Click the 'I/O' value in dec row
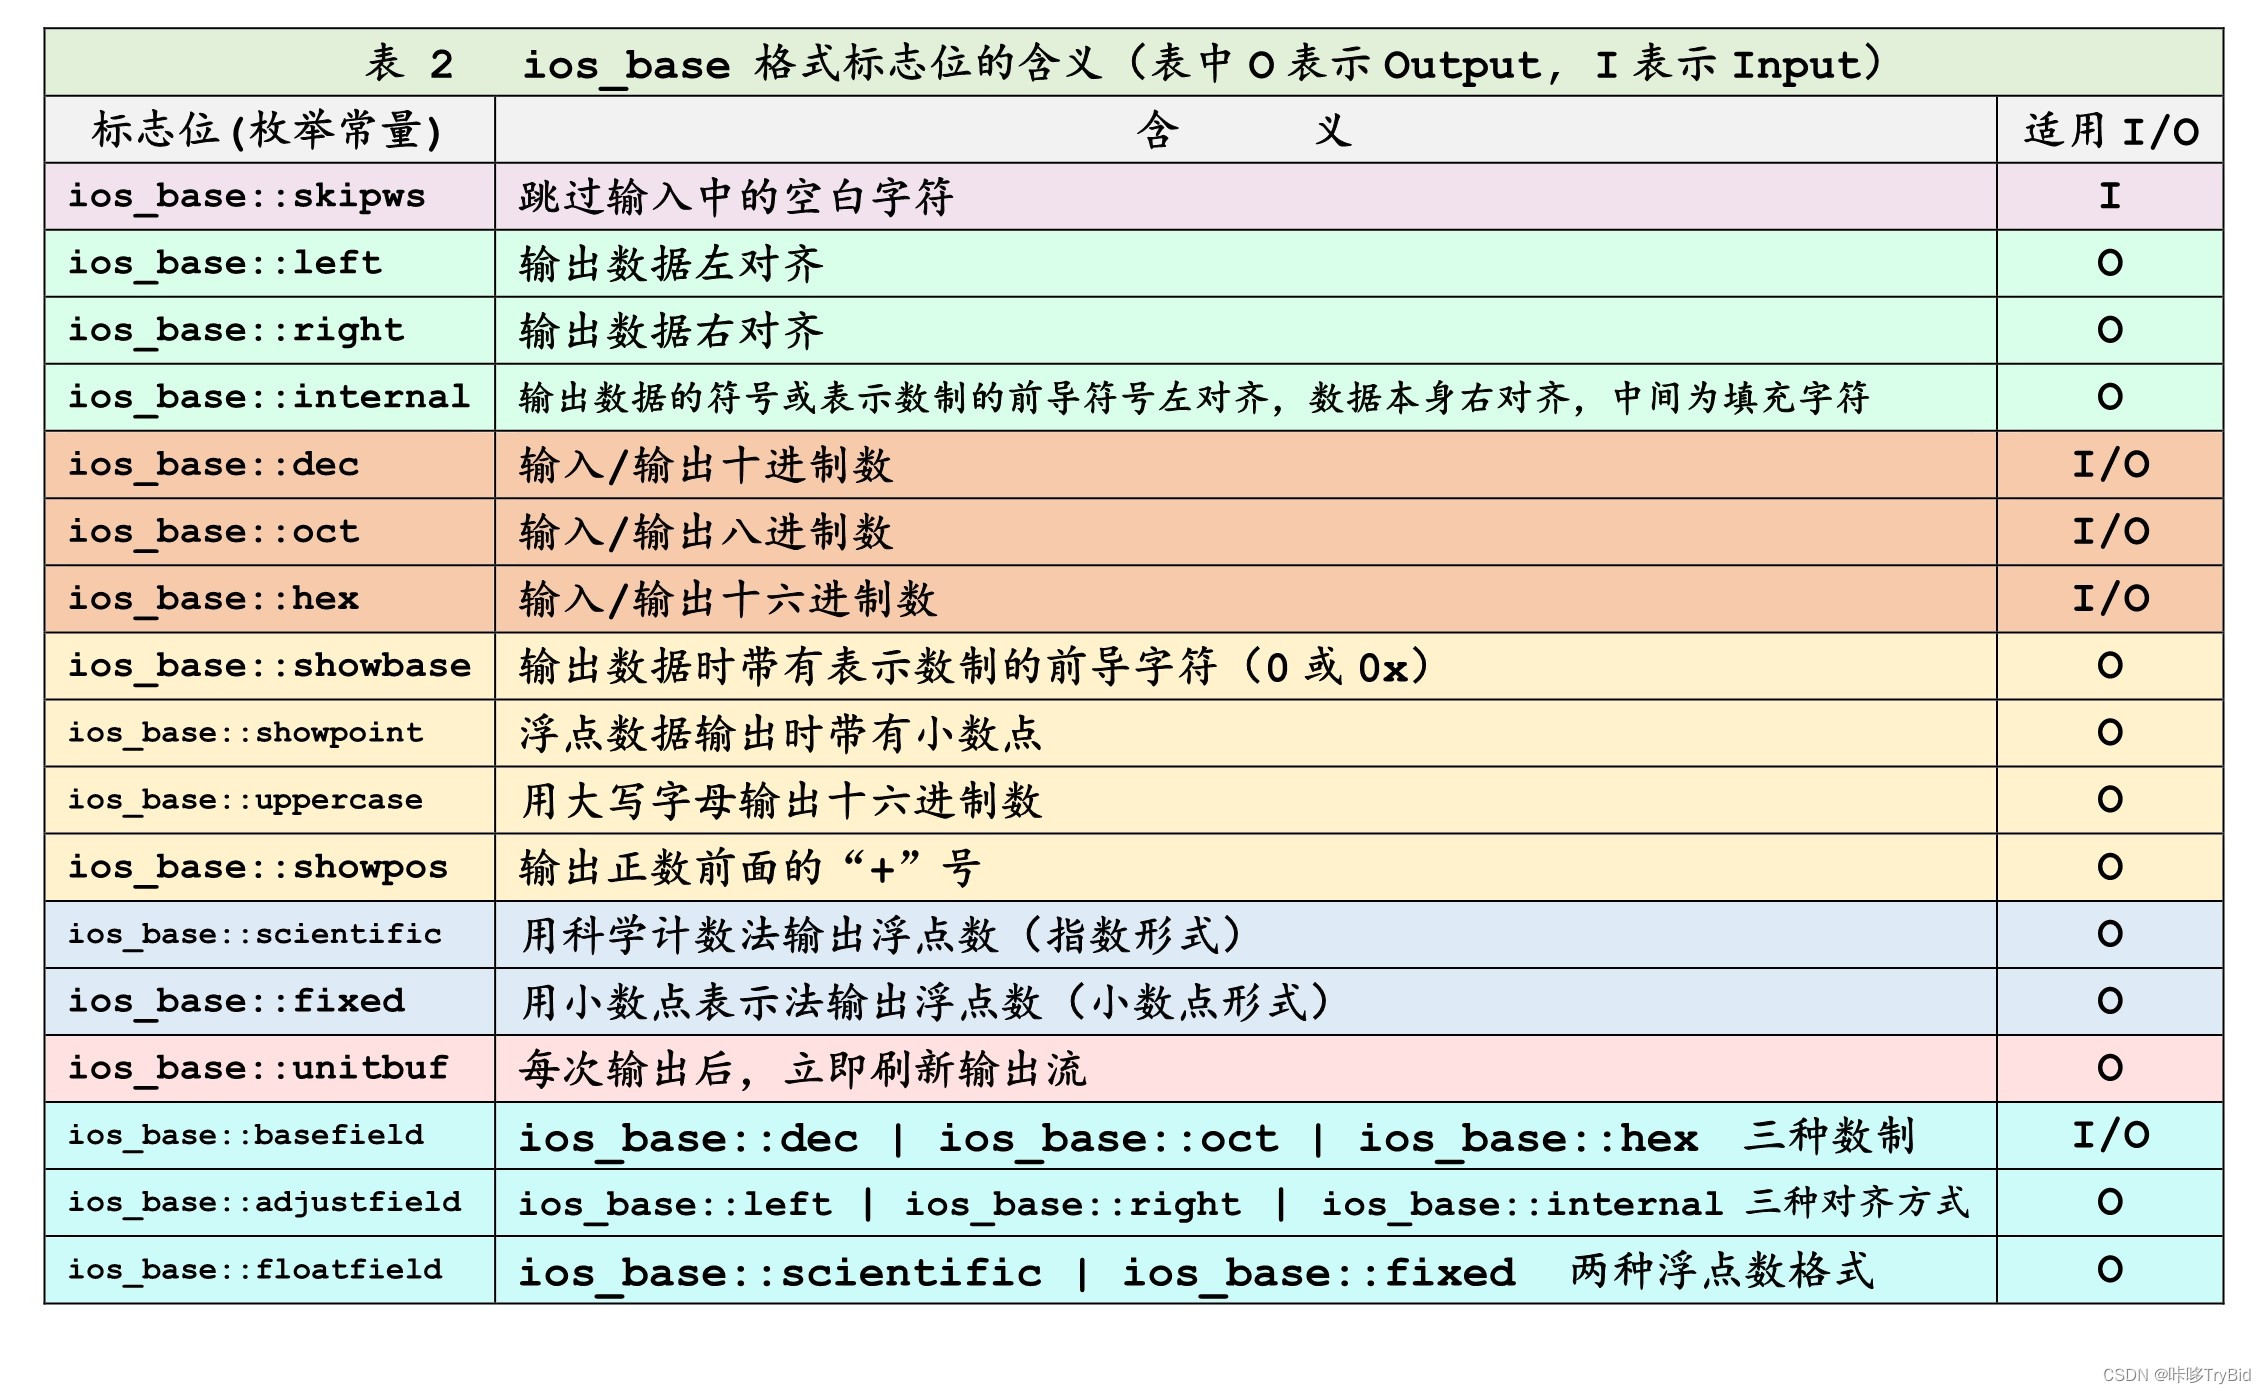The image size is (2266, 1394). point(2110,464)
